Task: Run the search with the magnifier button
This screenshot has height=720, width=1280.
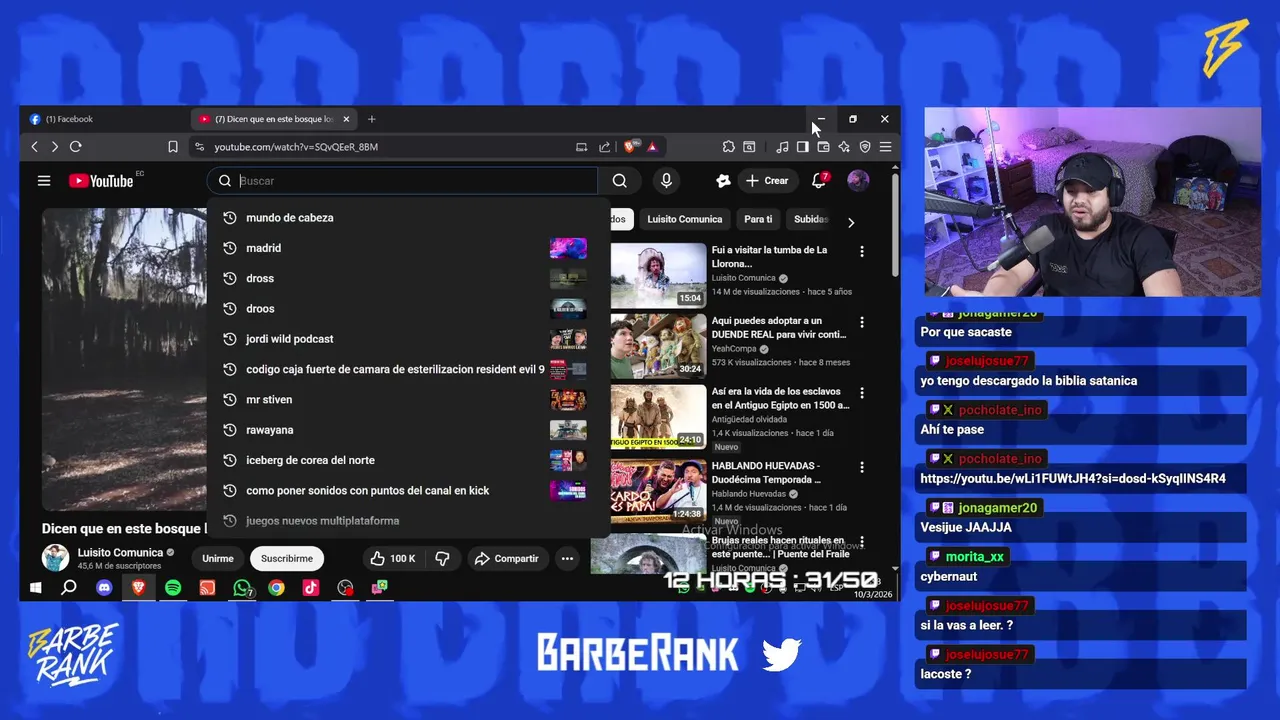Action: pyautogui.click(x=620, y=181)
